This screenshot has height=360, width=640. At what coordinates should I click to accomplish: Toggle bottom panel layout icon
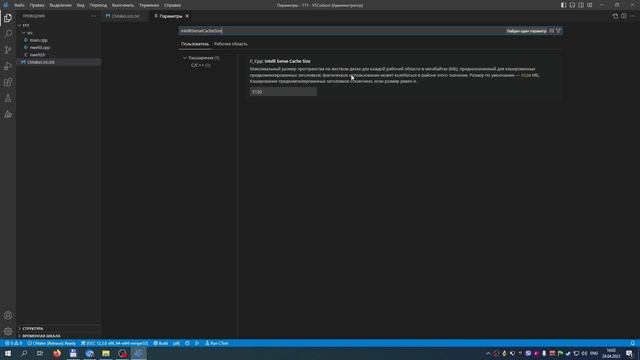point(572,5)
